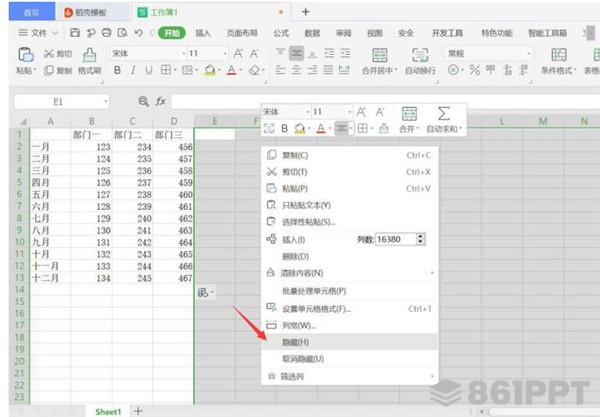
Task: Click Merge and Center (合并居中) icon
Action: pos(379,55)
